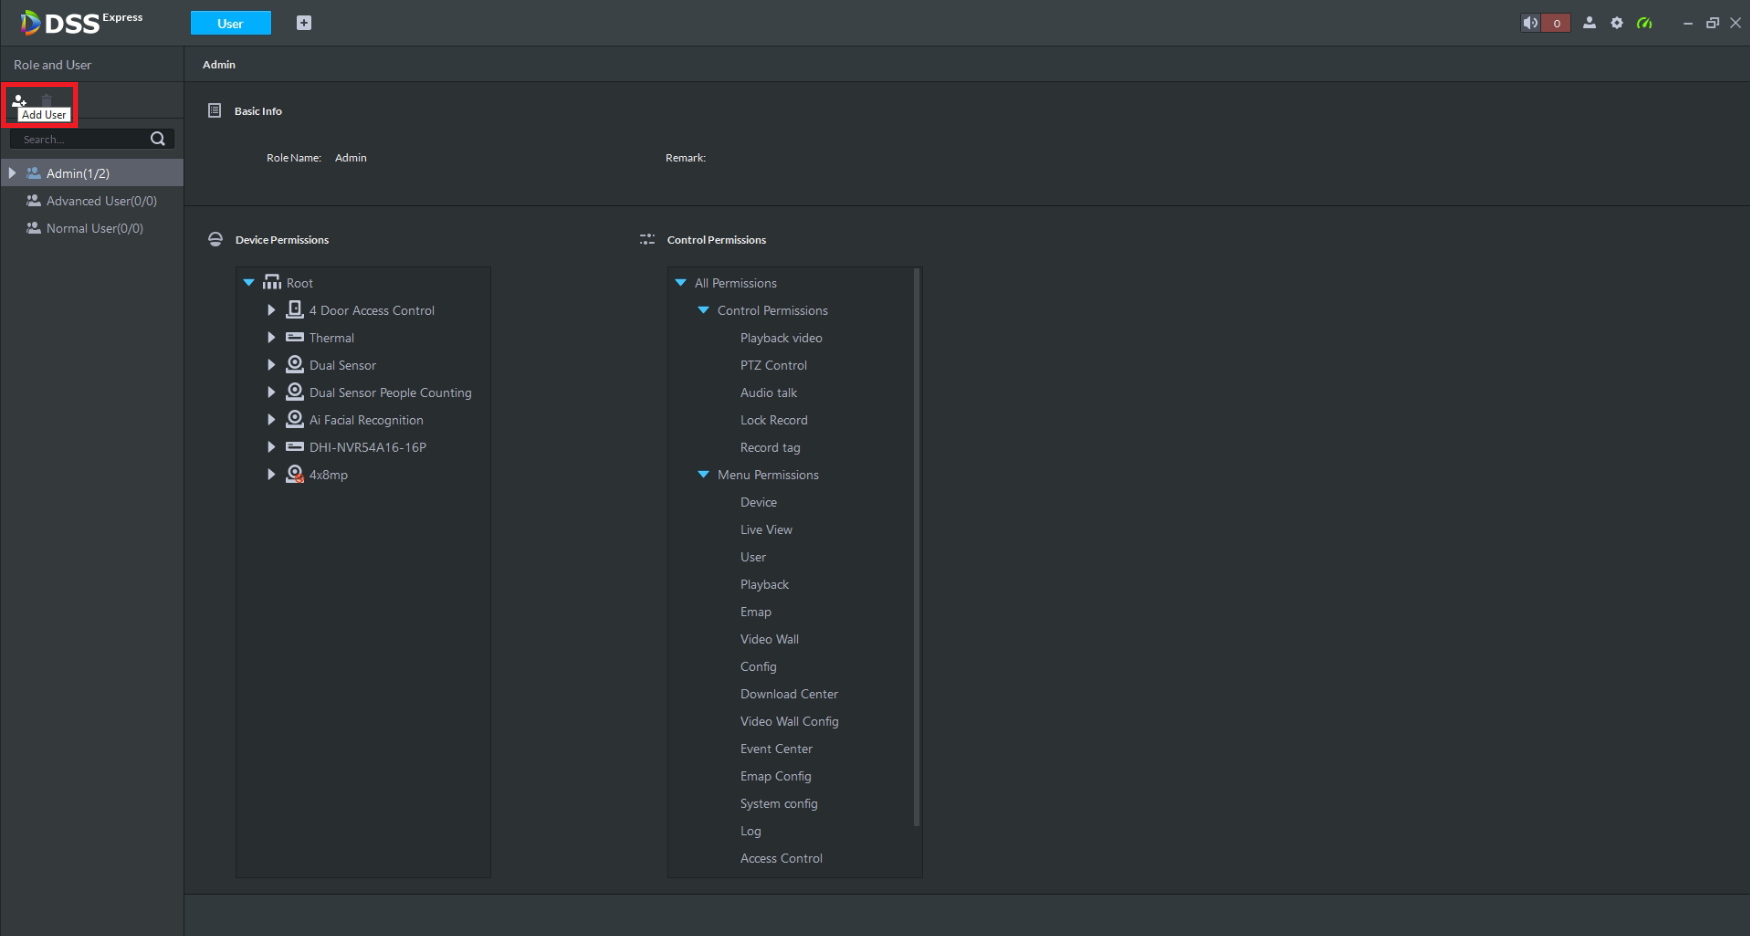Click the trash delete icon
1750x936 pixels.
46,100
